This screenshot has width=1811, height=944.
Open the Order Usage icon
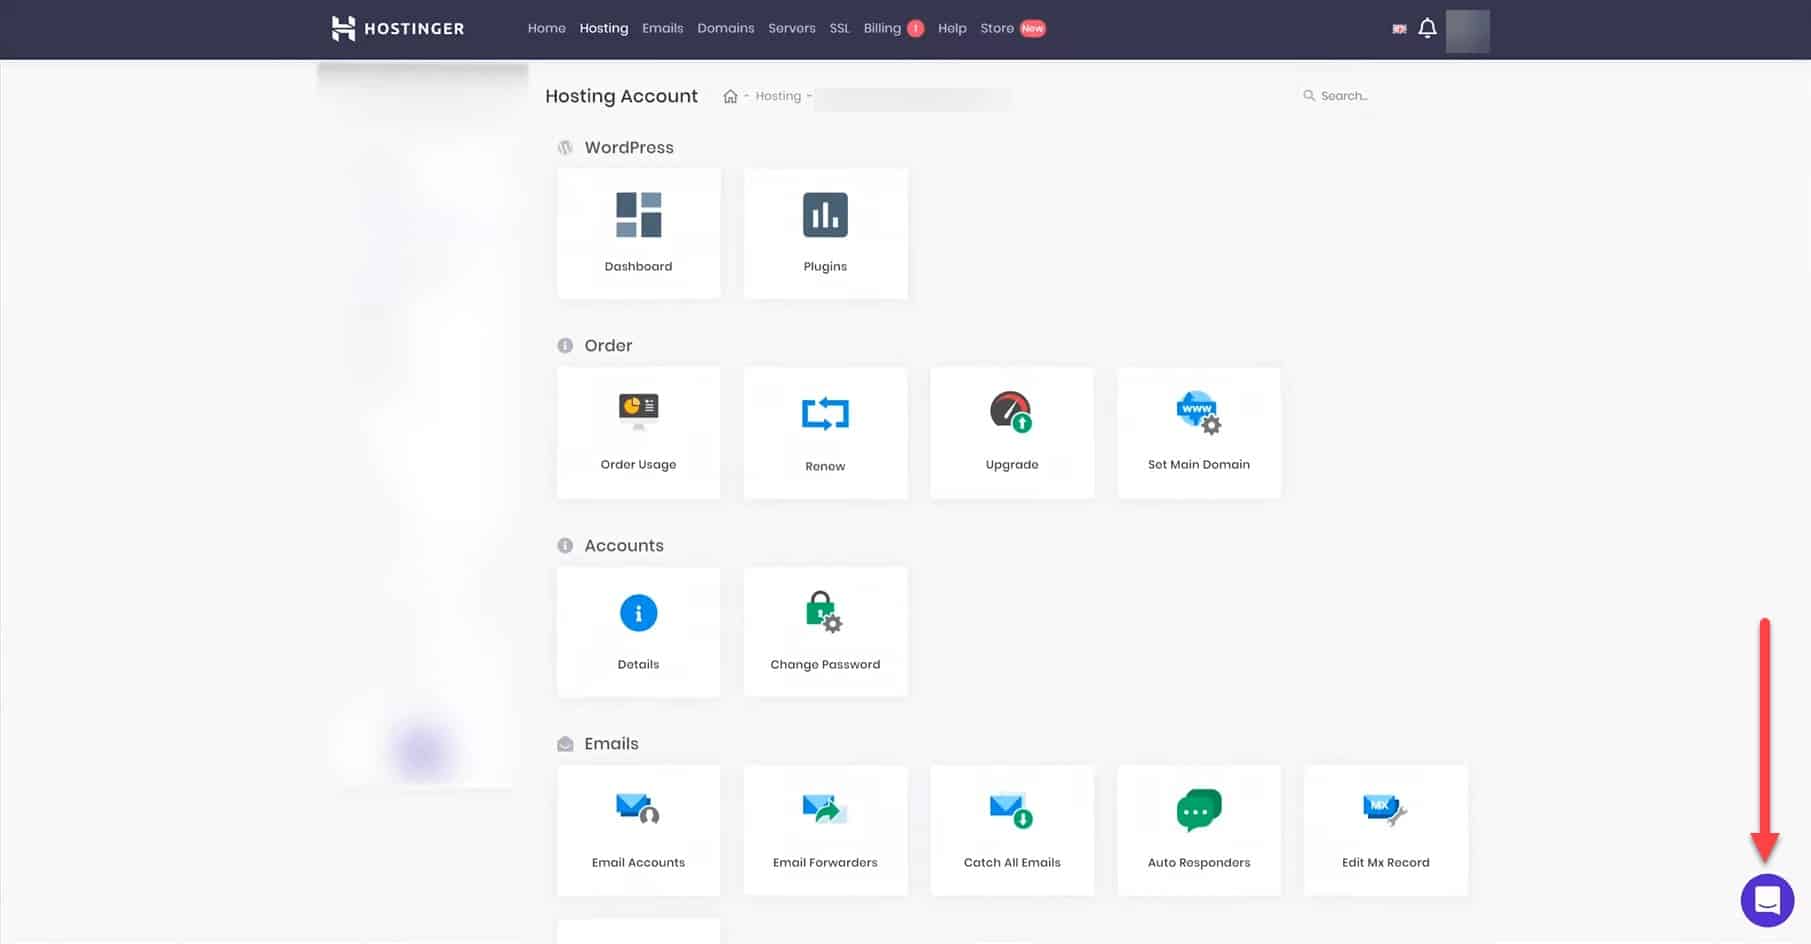(x=638, y=411)
